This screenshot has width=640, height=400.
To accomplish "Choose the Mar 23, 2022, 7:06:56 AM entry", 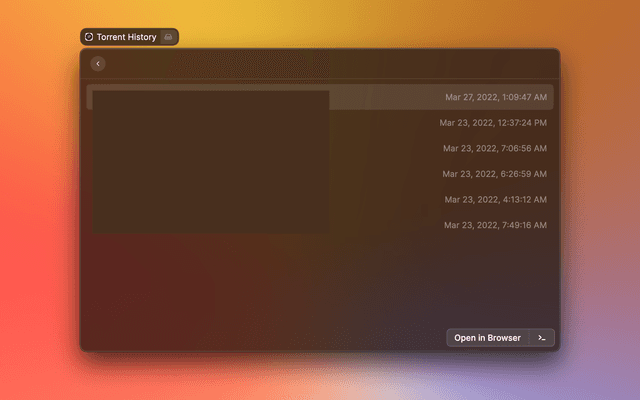I will click(x=495, y=149).
